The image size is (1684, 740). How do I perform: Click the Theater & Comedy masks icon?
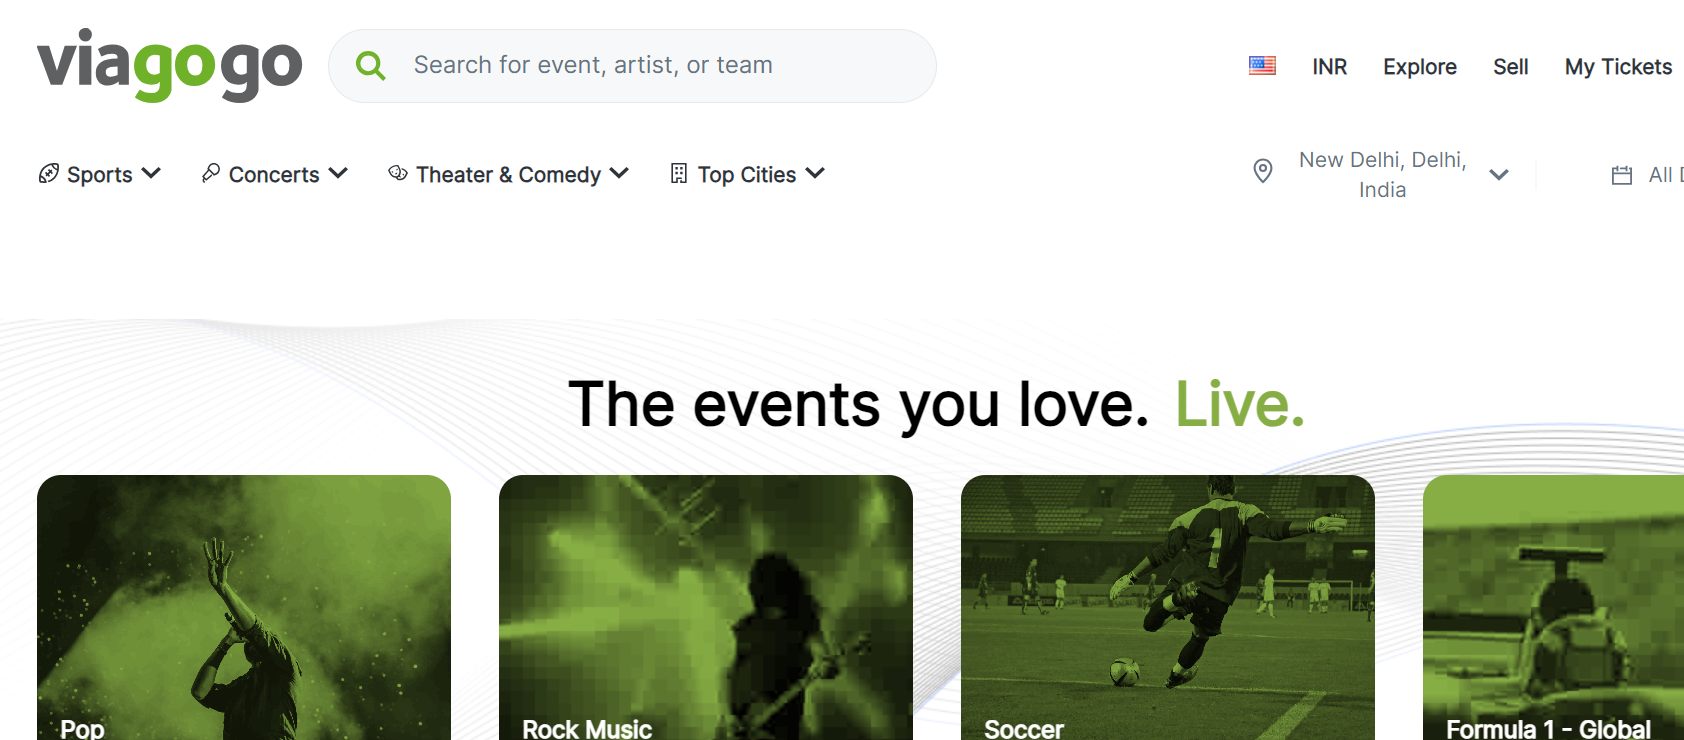[x=396, y=173]
